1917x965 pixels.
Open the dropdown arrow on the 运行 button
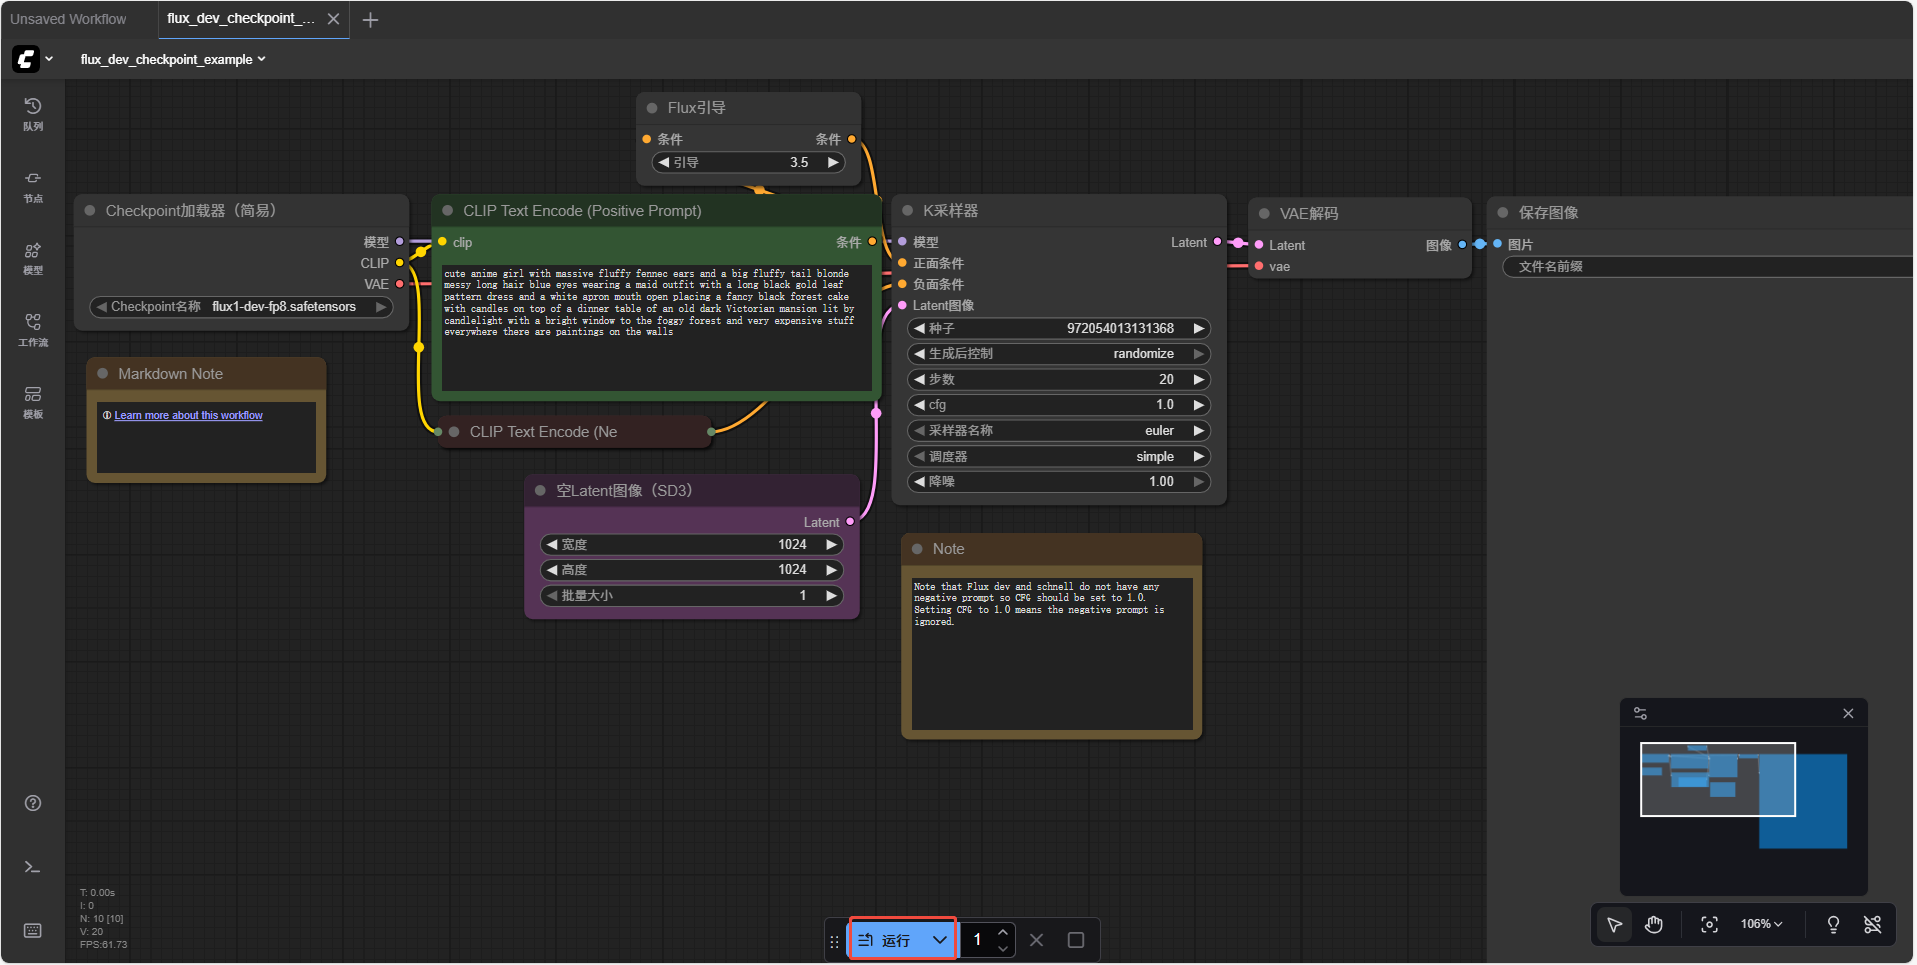[x=939, y=940]
